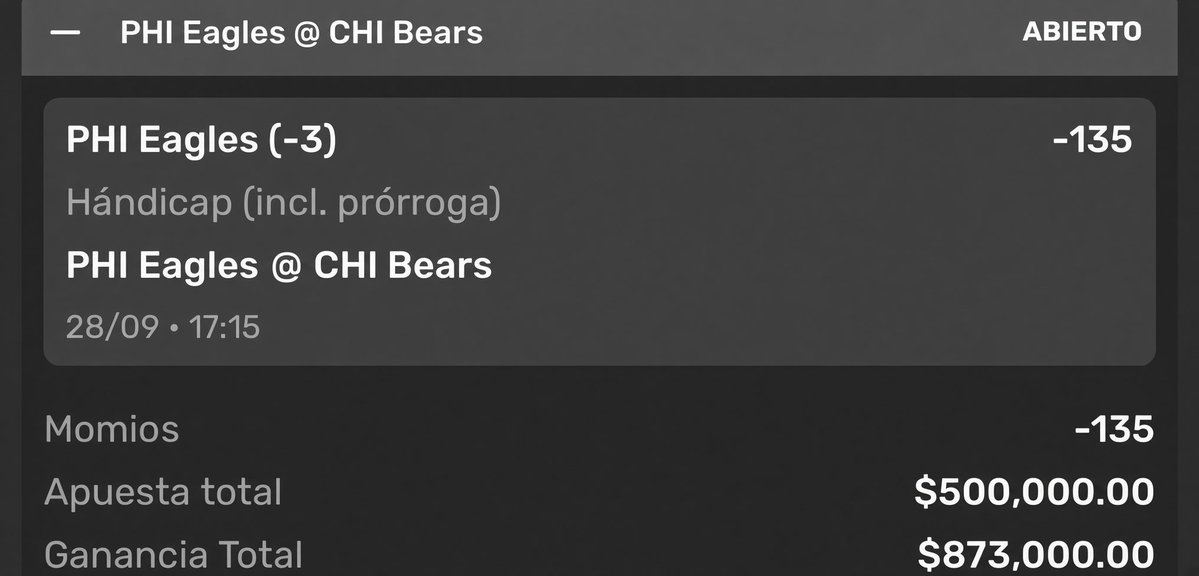Click the -135 odds in the bet card
The height and width of the screenshot is (576, 1199).
tap(1092, 140)
